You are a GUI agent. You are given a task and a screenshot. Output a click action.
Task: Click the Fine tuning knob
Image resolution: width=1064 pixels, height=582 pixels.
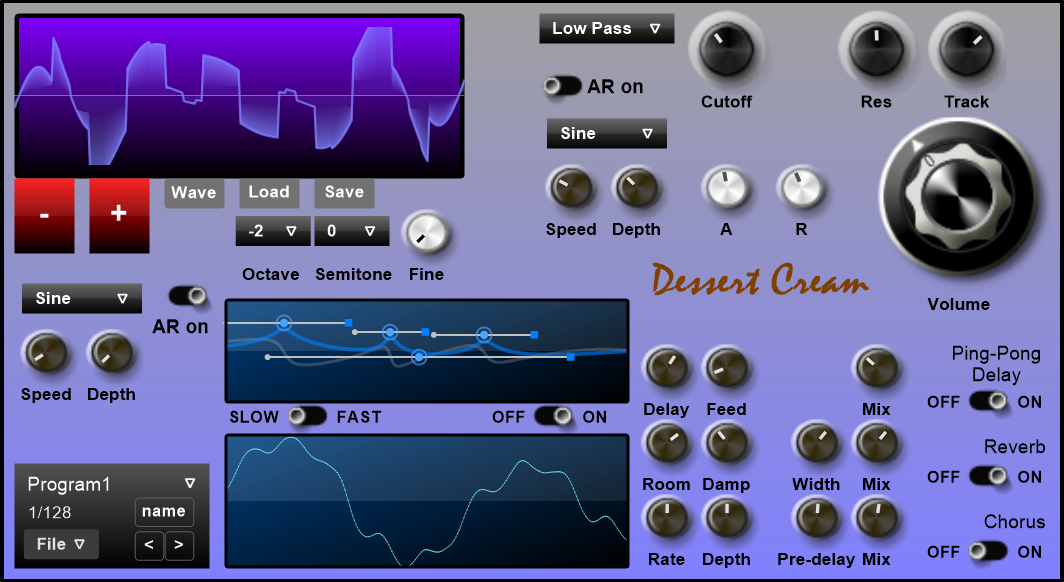coord(426,234)
